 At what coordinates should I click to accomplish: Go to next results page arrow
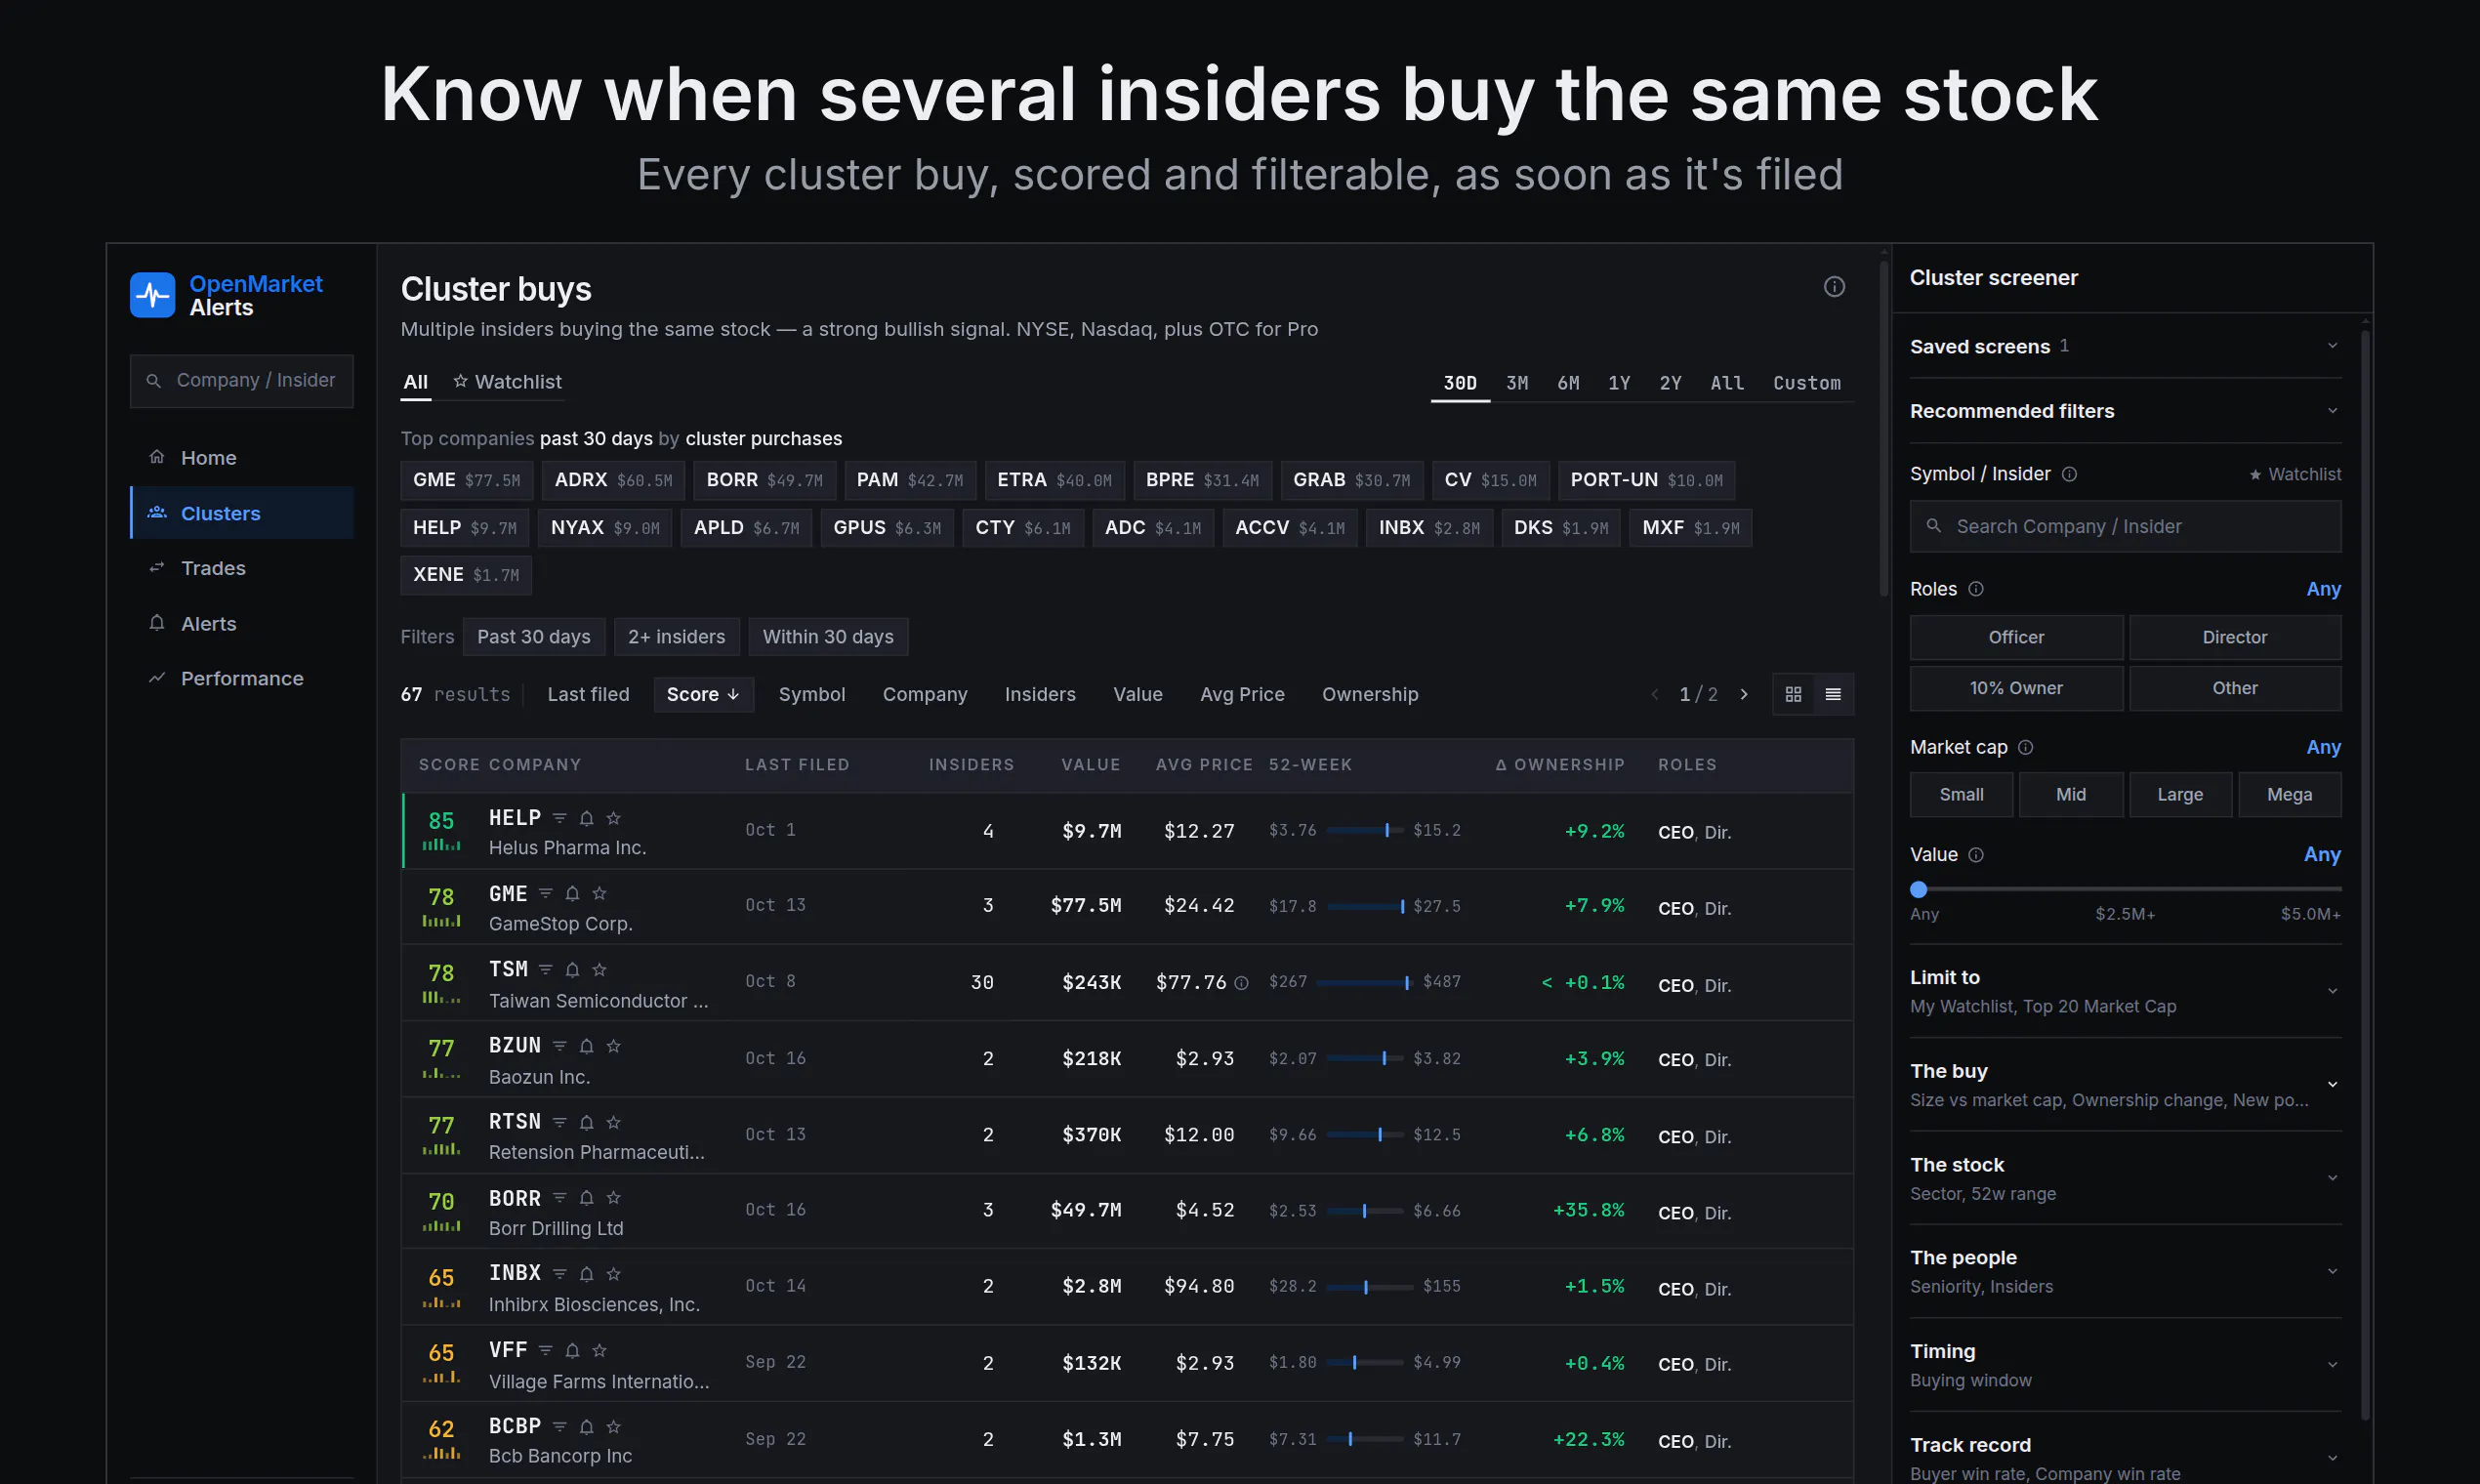click(1744, 694)
